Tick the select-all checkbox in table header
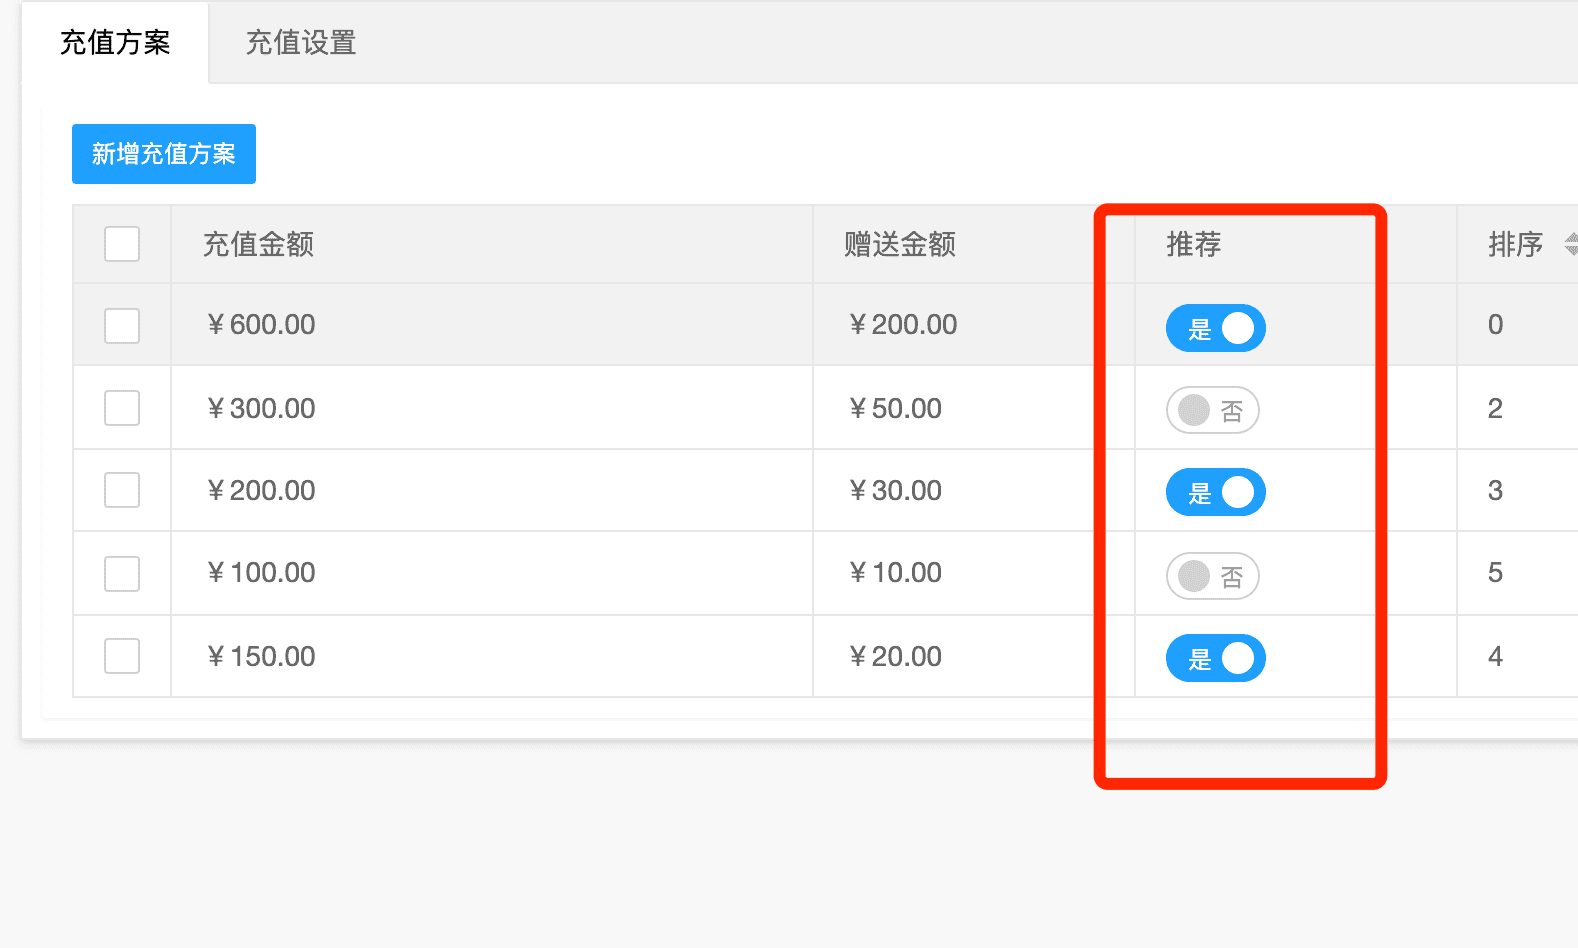The image size is (1578, 948). pyautogui.click(x=122, y=244)
